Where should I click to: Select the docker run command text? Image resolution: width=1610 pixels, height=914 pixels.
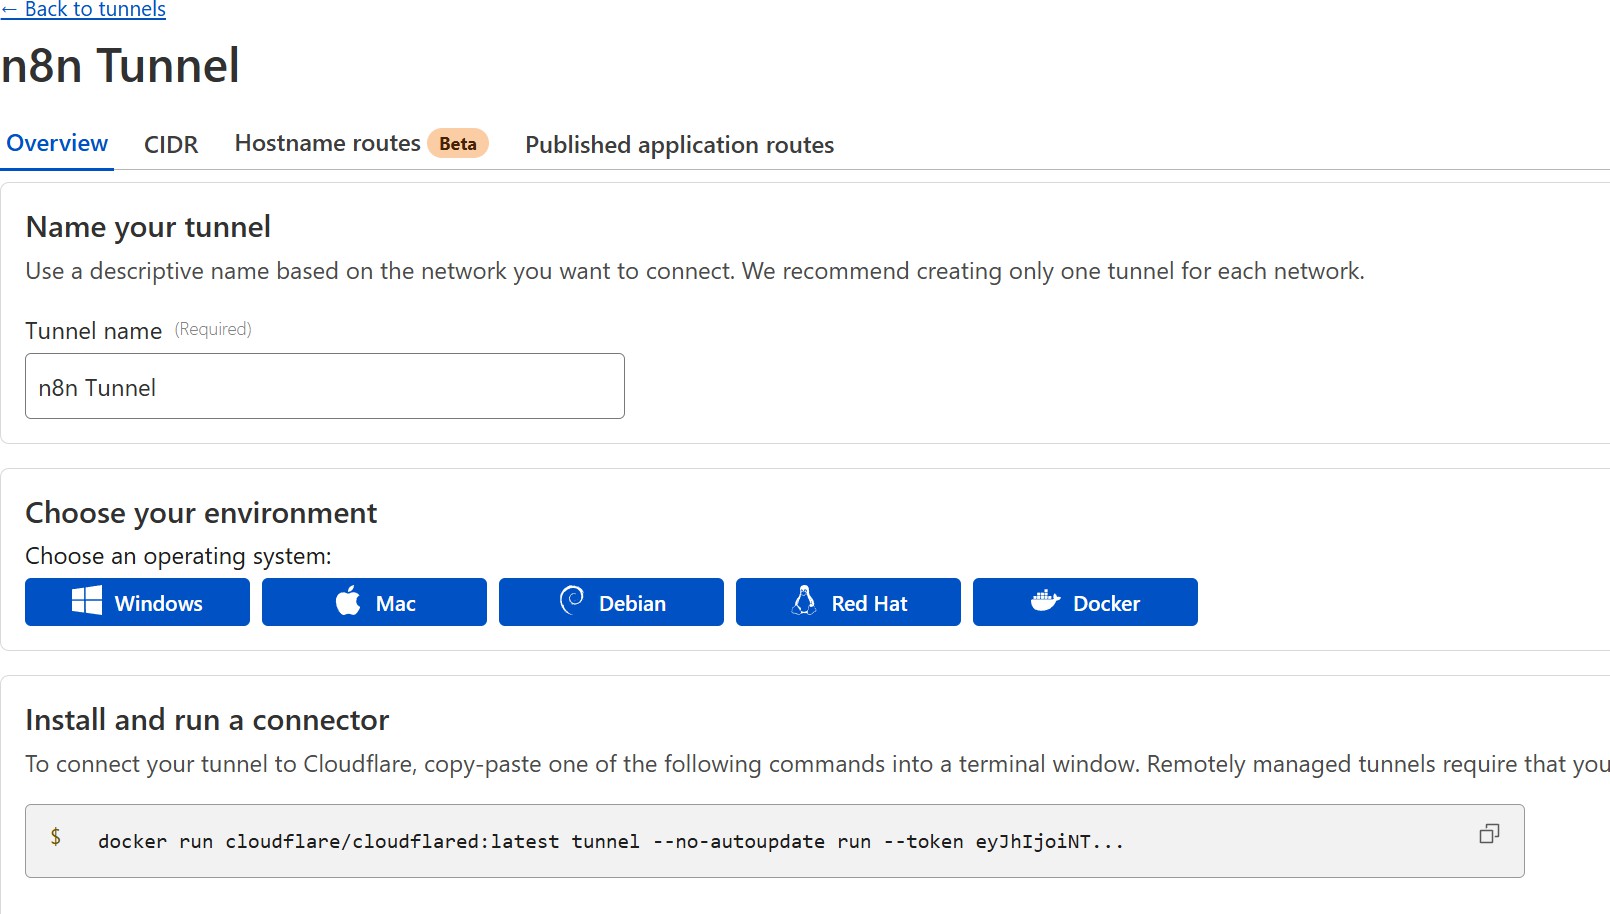pos(610,840)
